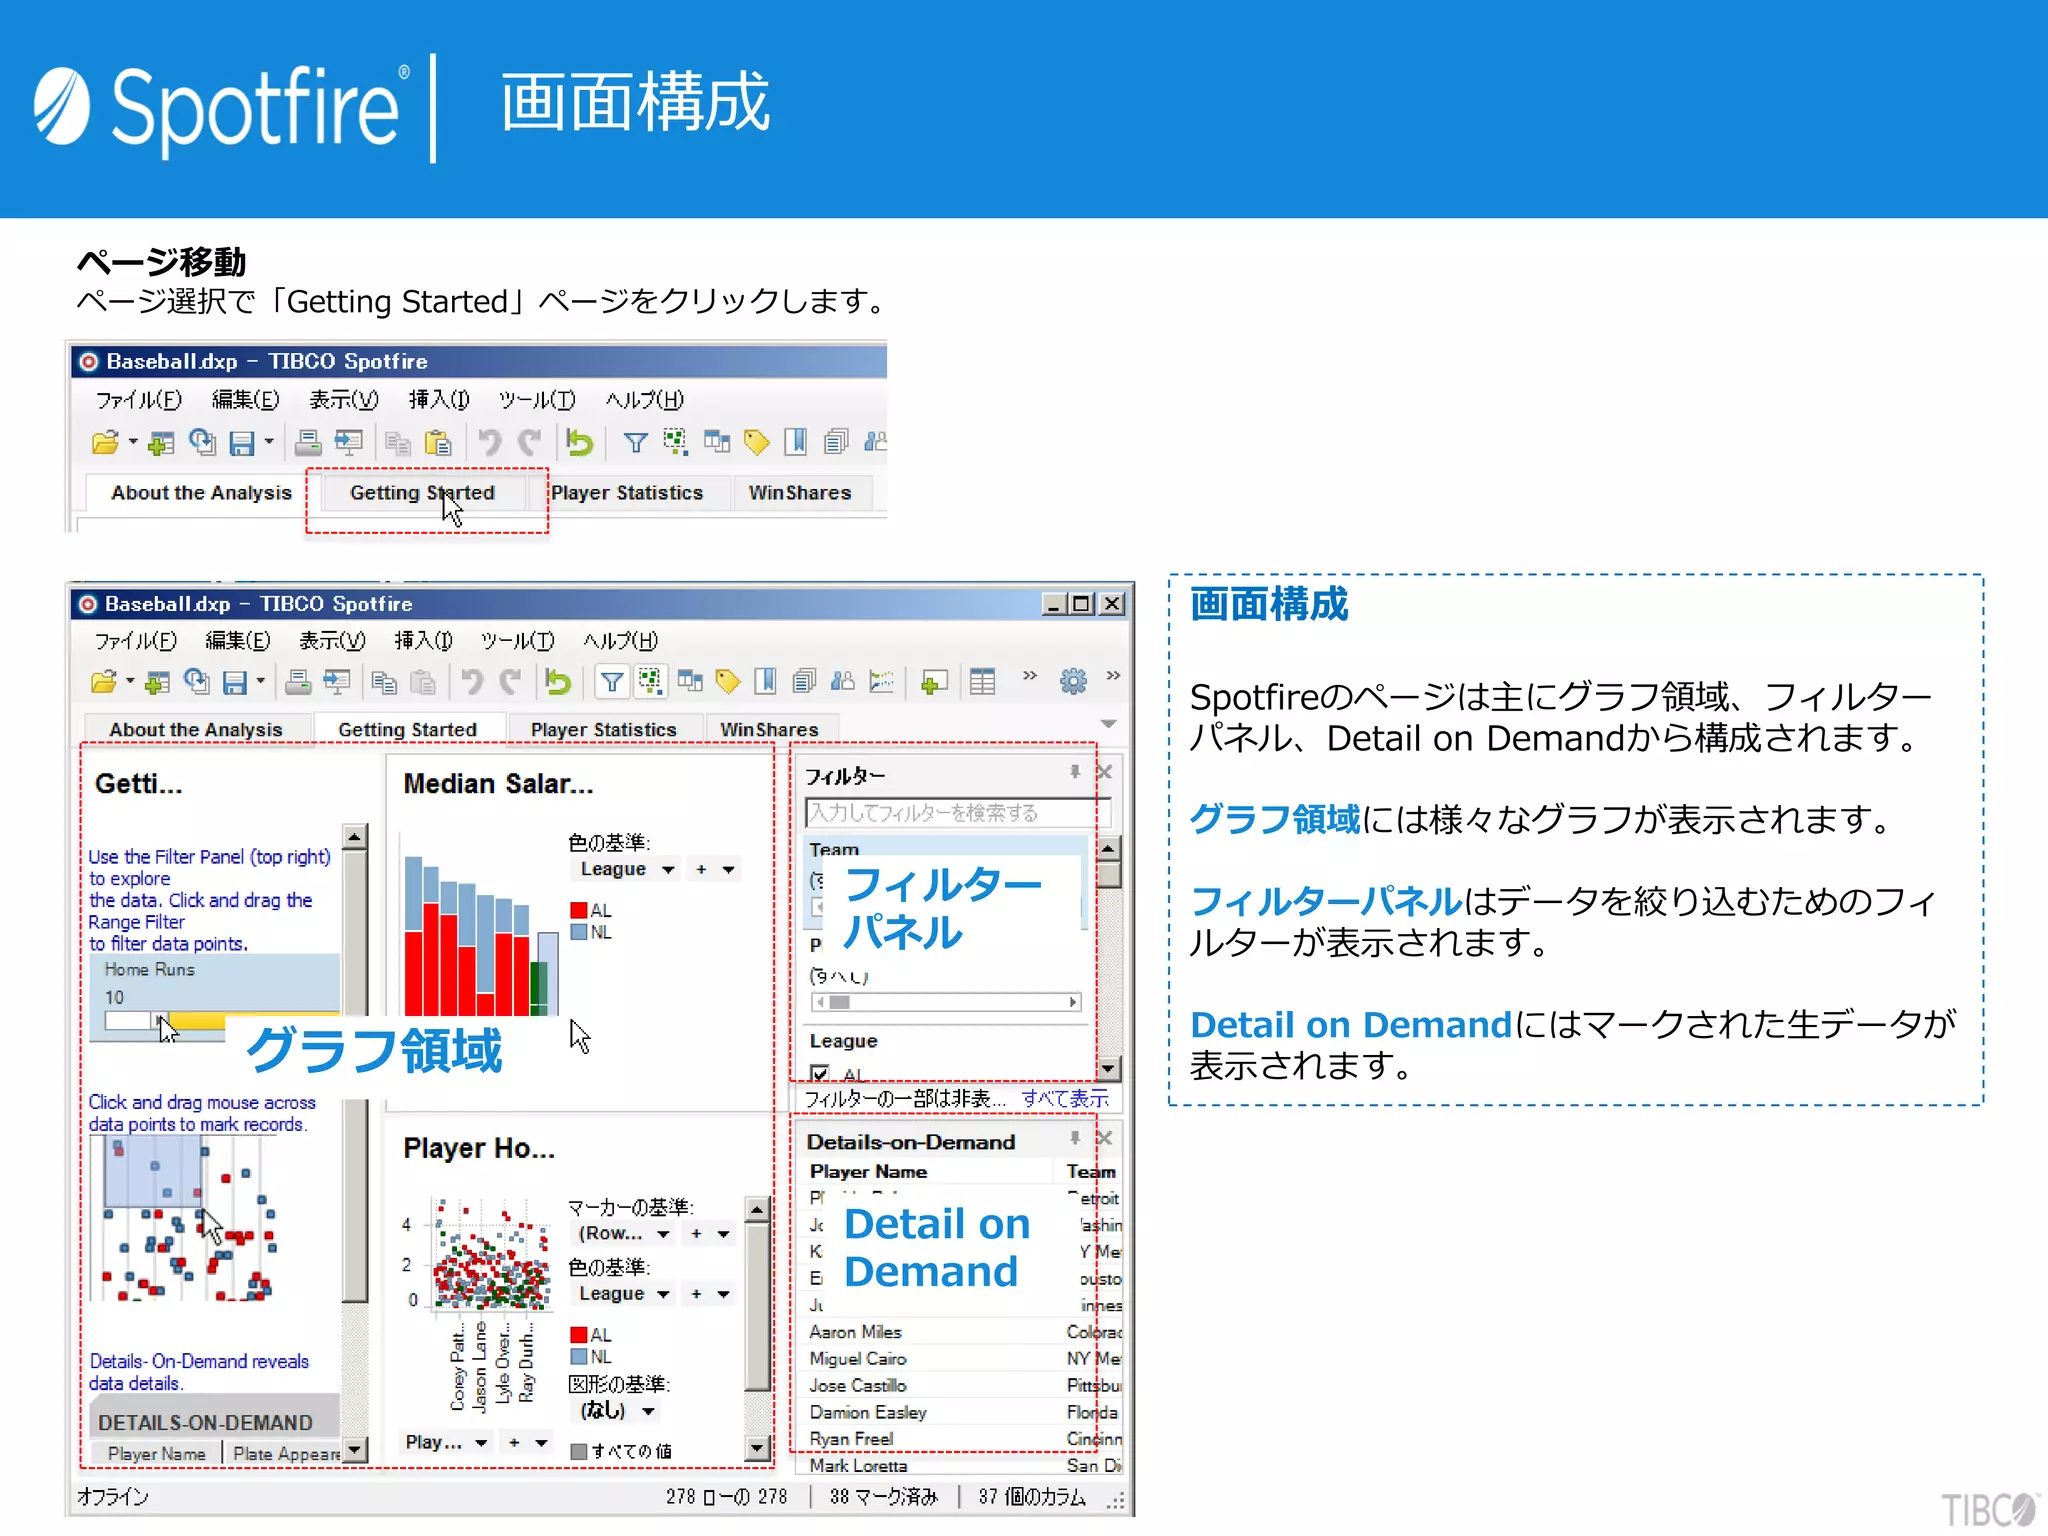
Task: Click the Table visualization icon in the toolbar
Action: (x=983, y=683)
